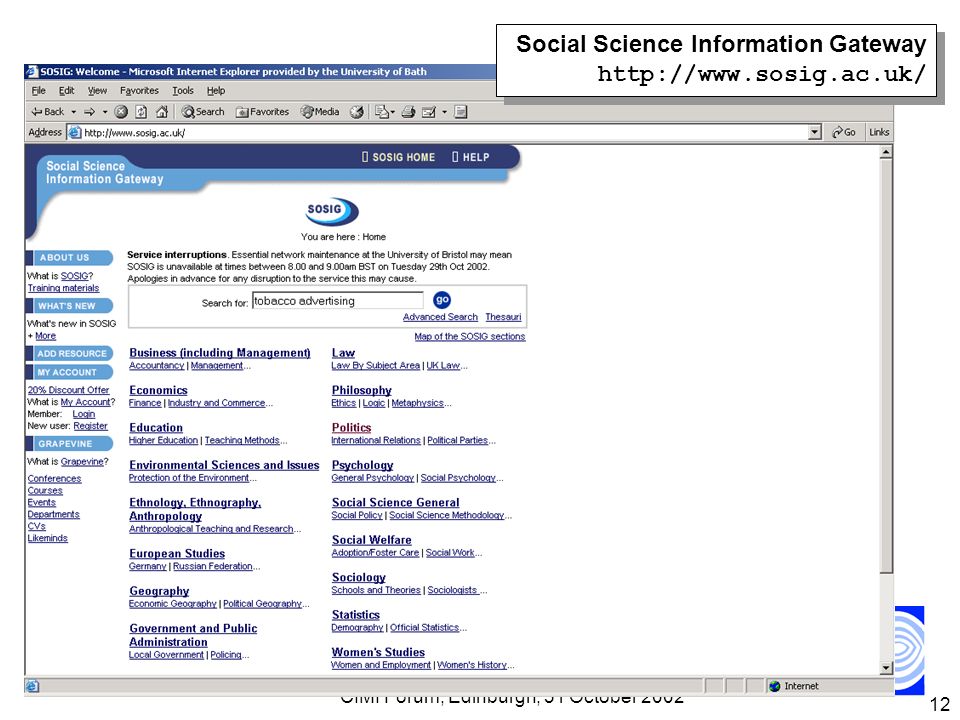
Task: Open the File menu
Action: [38, 91]
